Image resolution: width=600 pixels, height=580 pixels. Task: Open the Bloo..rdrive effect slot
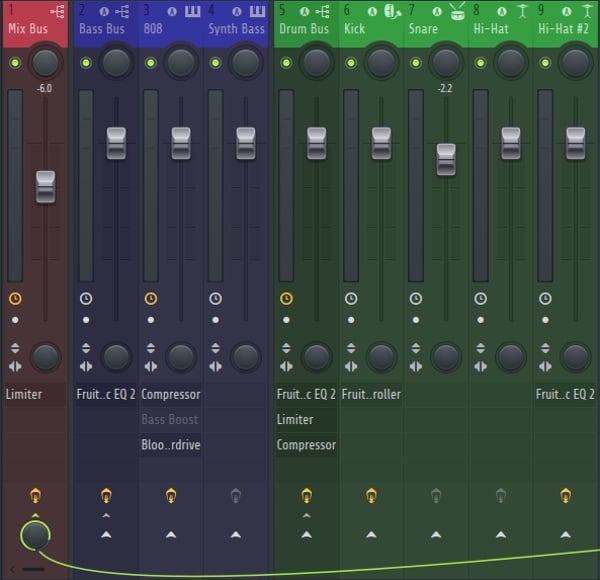tap(171, 445)
